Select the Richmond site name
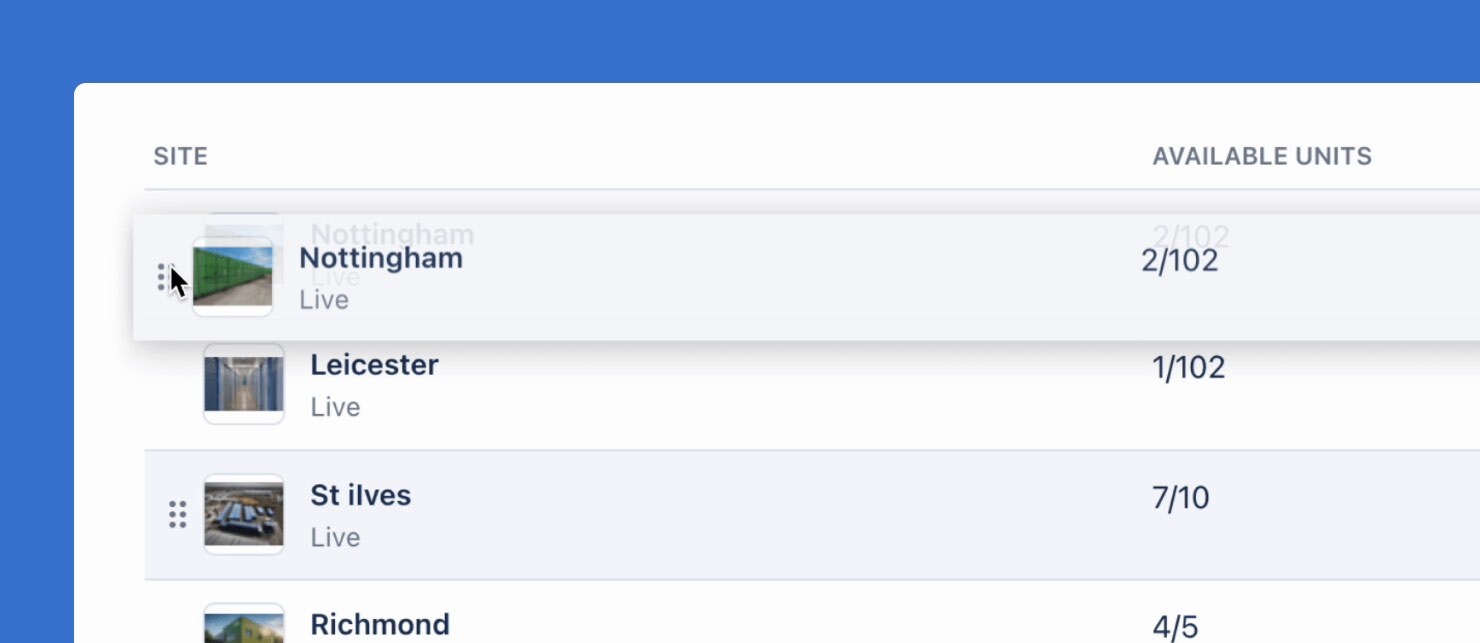The height and width of the screenshot is (643, 1480). 380,624
